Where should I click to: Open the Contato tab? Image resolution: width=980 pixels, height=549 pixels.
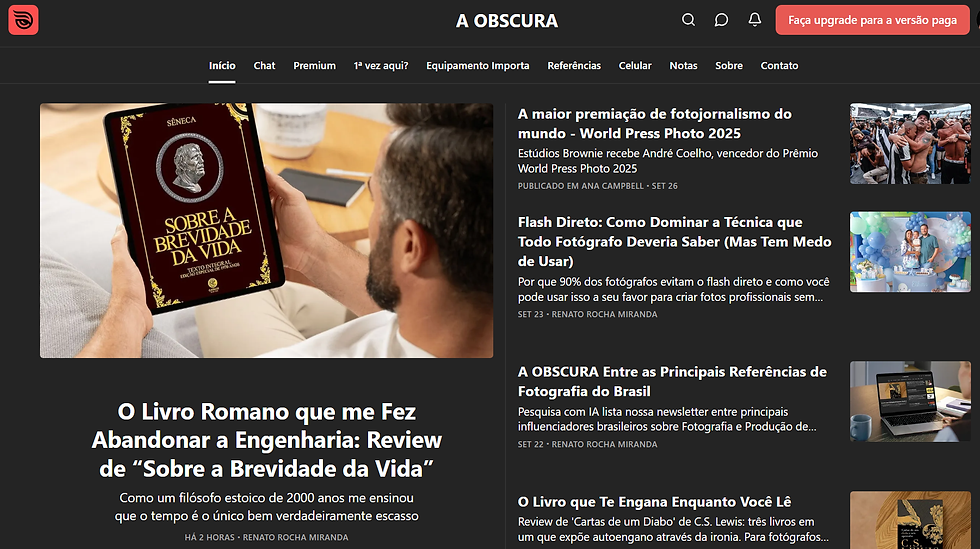(779, 66)
